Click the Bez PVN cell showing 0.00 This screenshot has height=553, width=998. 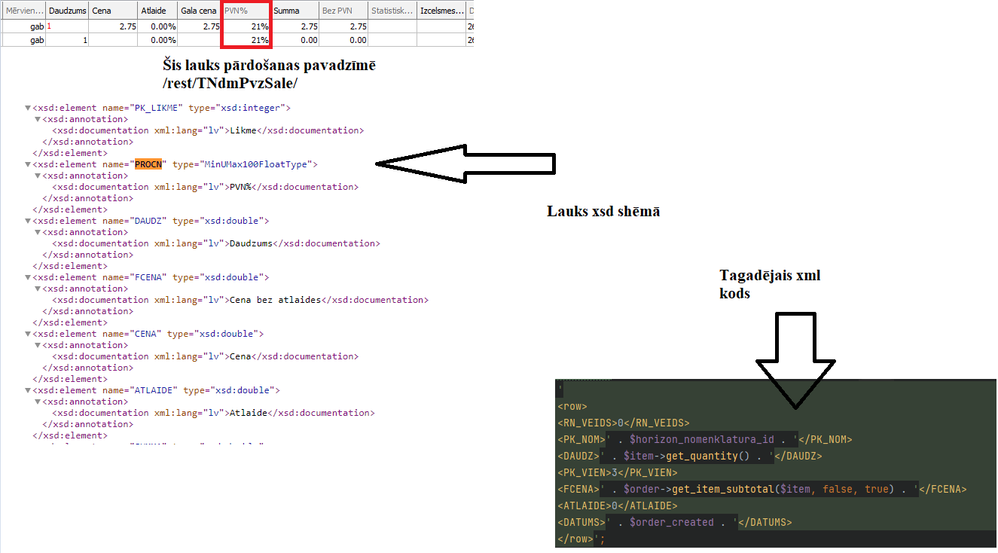point(344,40)
